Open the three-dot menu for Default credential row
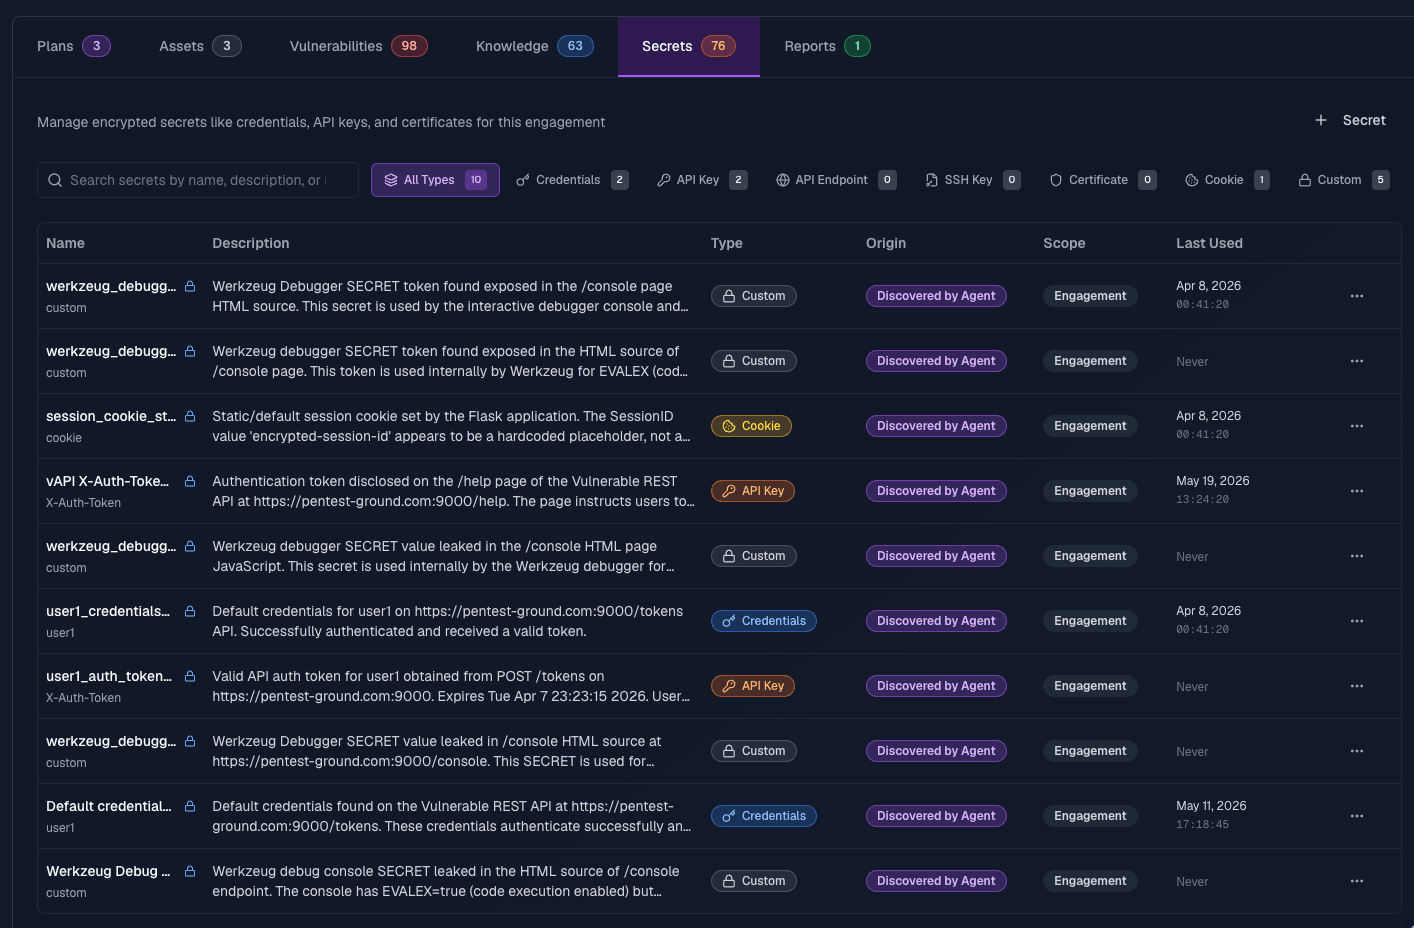This screenshot has width=1414, height=928. pyautogui.click(x=1357, y=816)
